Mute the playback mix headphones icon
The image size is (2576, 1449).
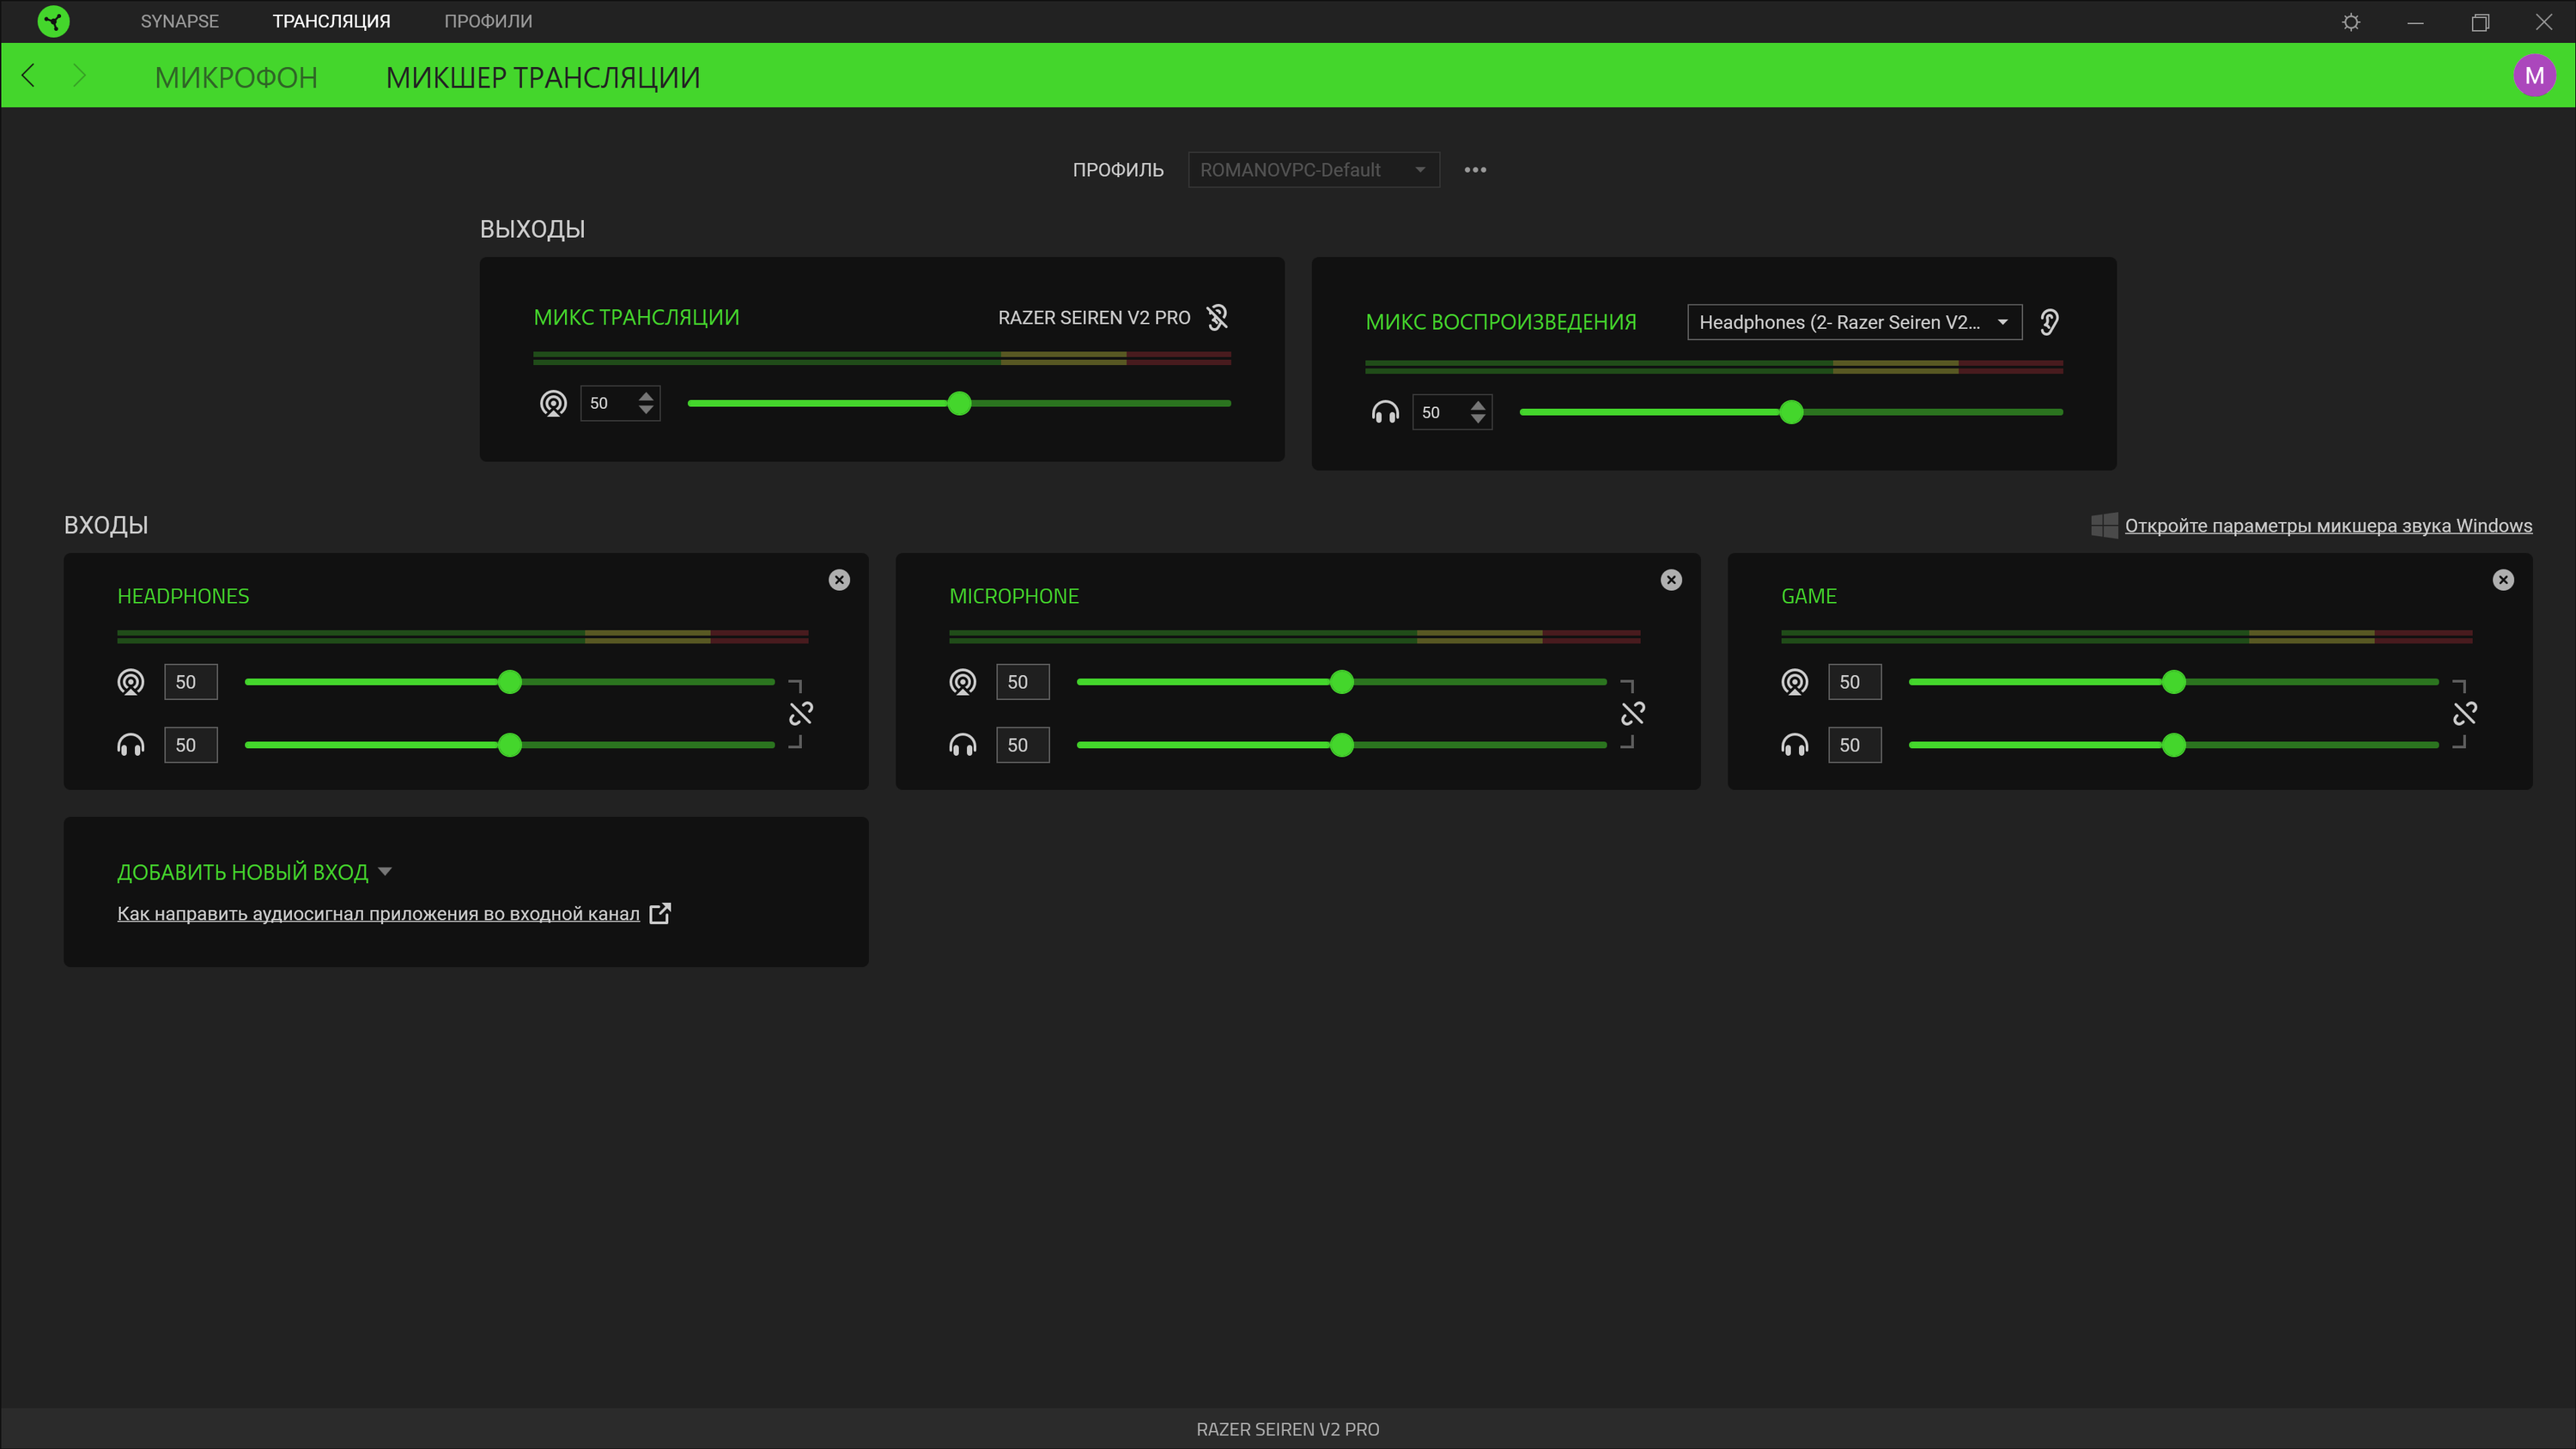[1385, 412]
